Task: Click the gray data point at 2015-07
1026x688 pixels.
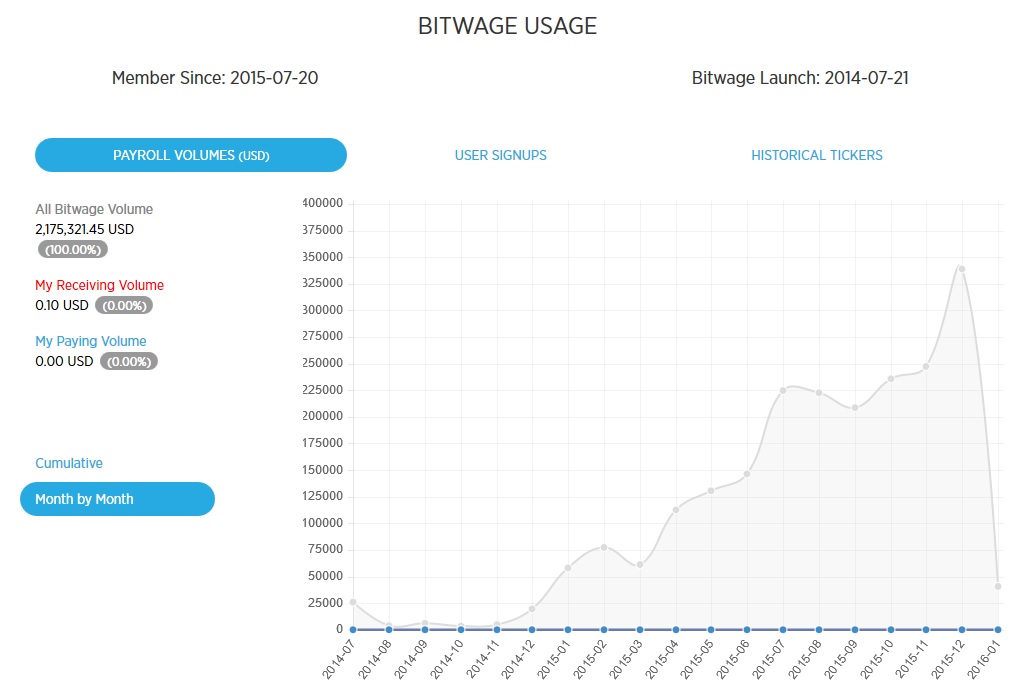Action: 783,390
